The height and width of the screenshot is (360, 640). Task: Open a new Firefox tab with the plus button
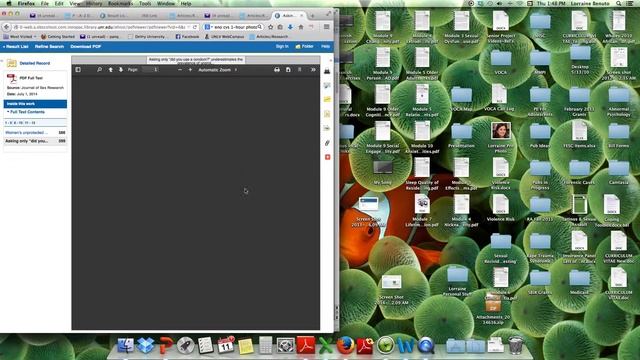(313, 16)
